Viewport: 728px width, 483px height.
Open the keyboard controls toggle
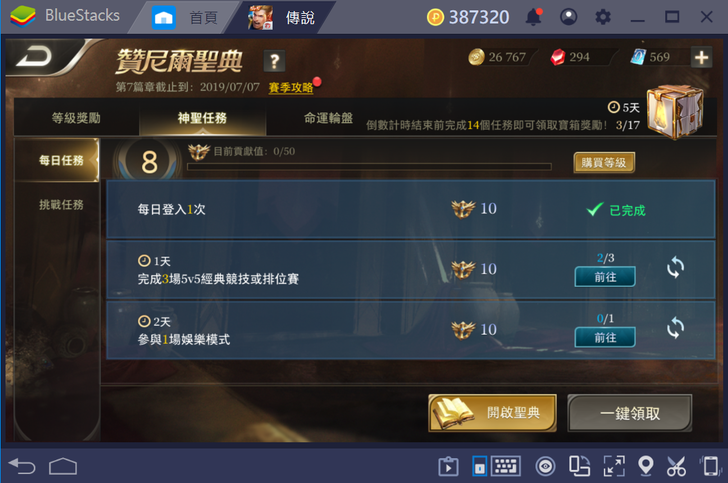506,466
